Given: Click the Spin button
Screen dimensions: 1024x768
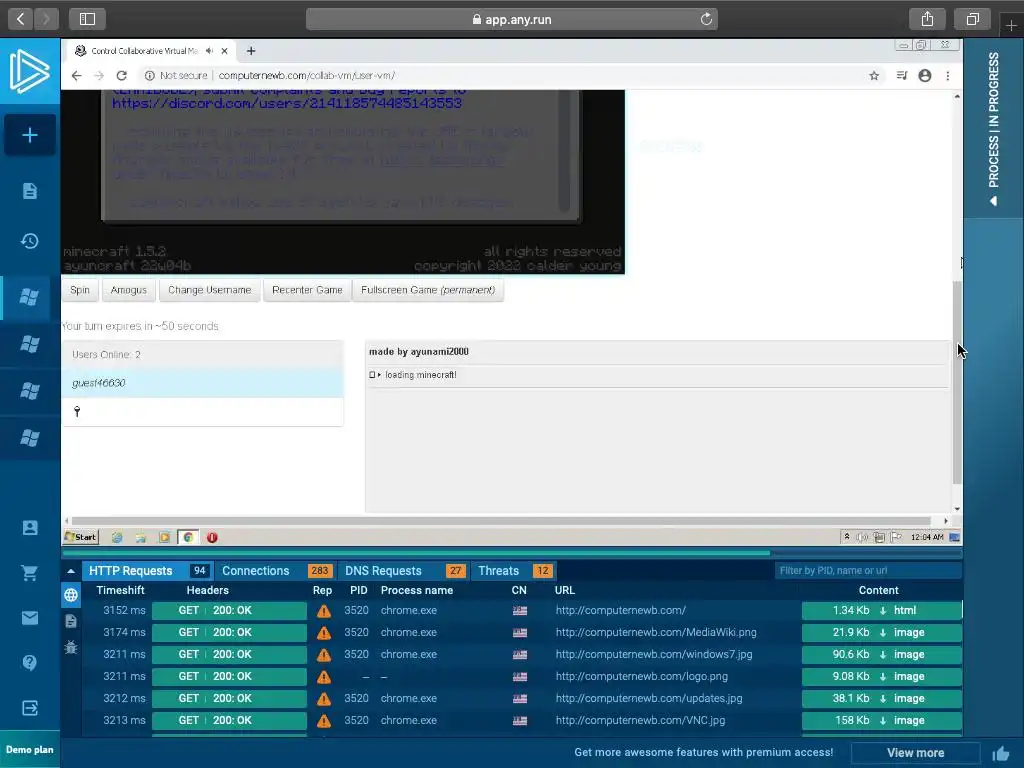Looking at the screenshot, I should click(80, 290).
